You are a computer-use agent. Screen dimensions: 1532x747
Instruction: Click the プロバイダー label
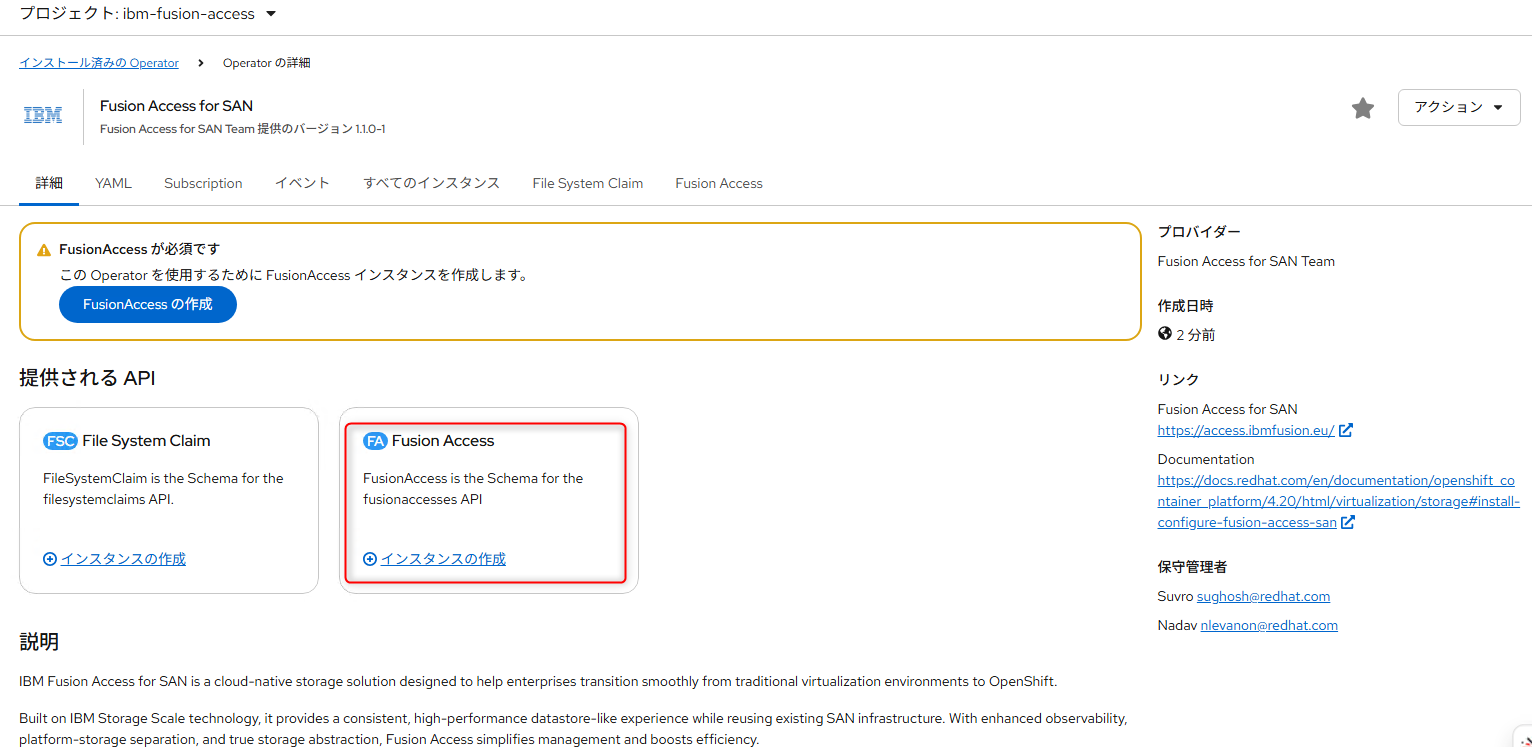pyautogui.click(x=1199, y=232)
